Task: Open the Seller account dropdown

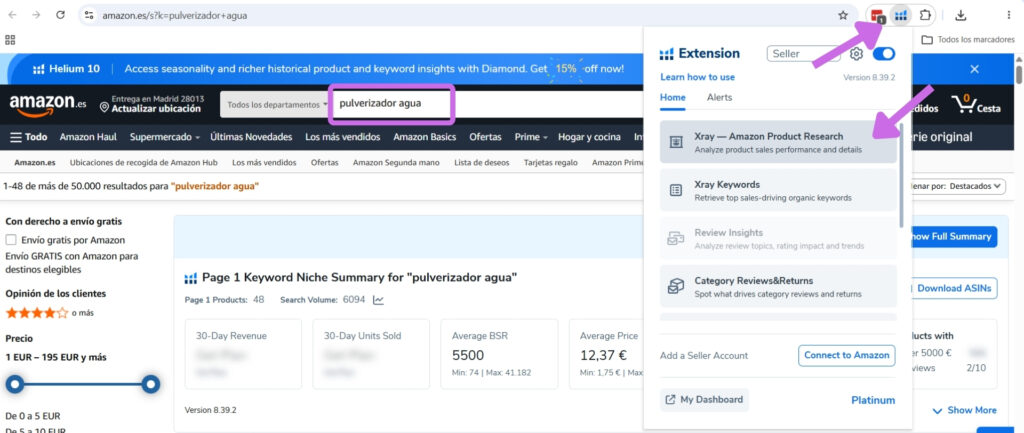Action: pyautogui.click(x=803, y=54)
